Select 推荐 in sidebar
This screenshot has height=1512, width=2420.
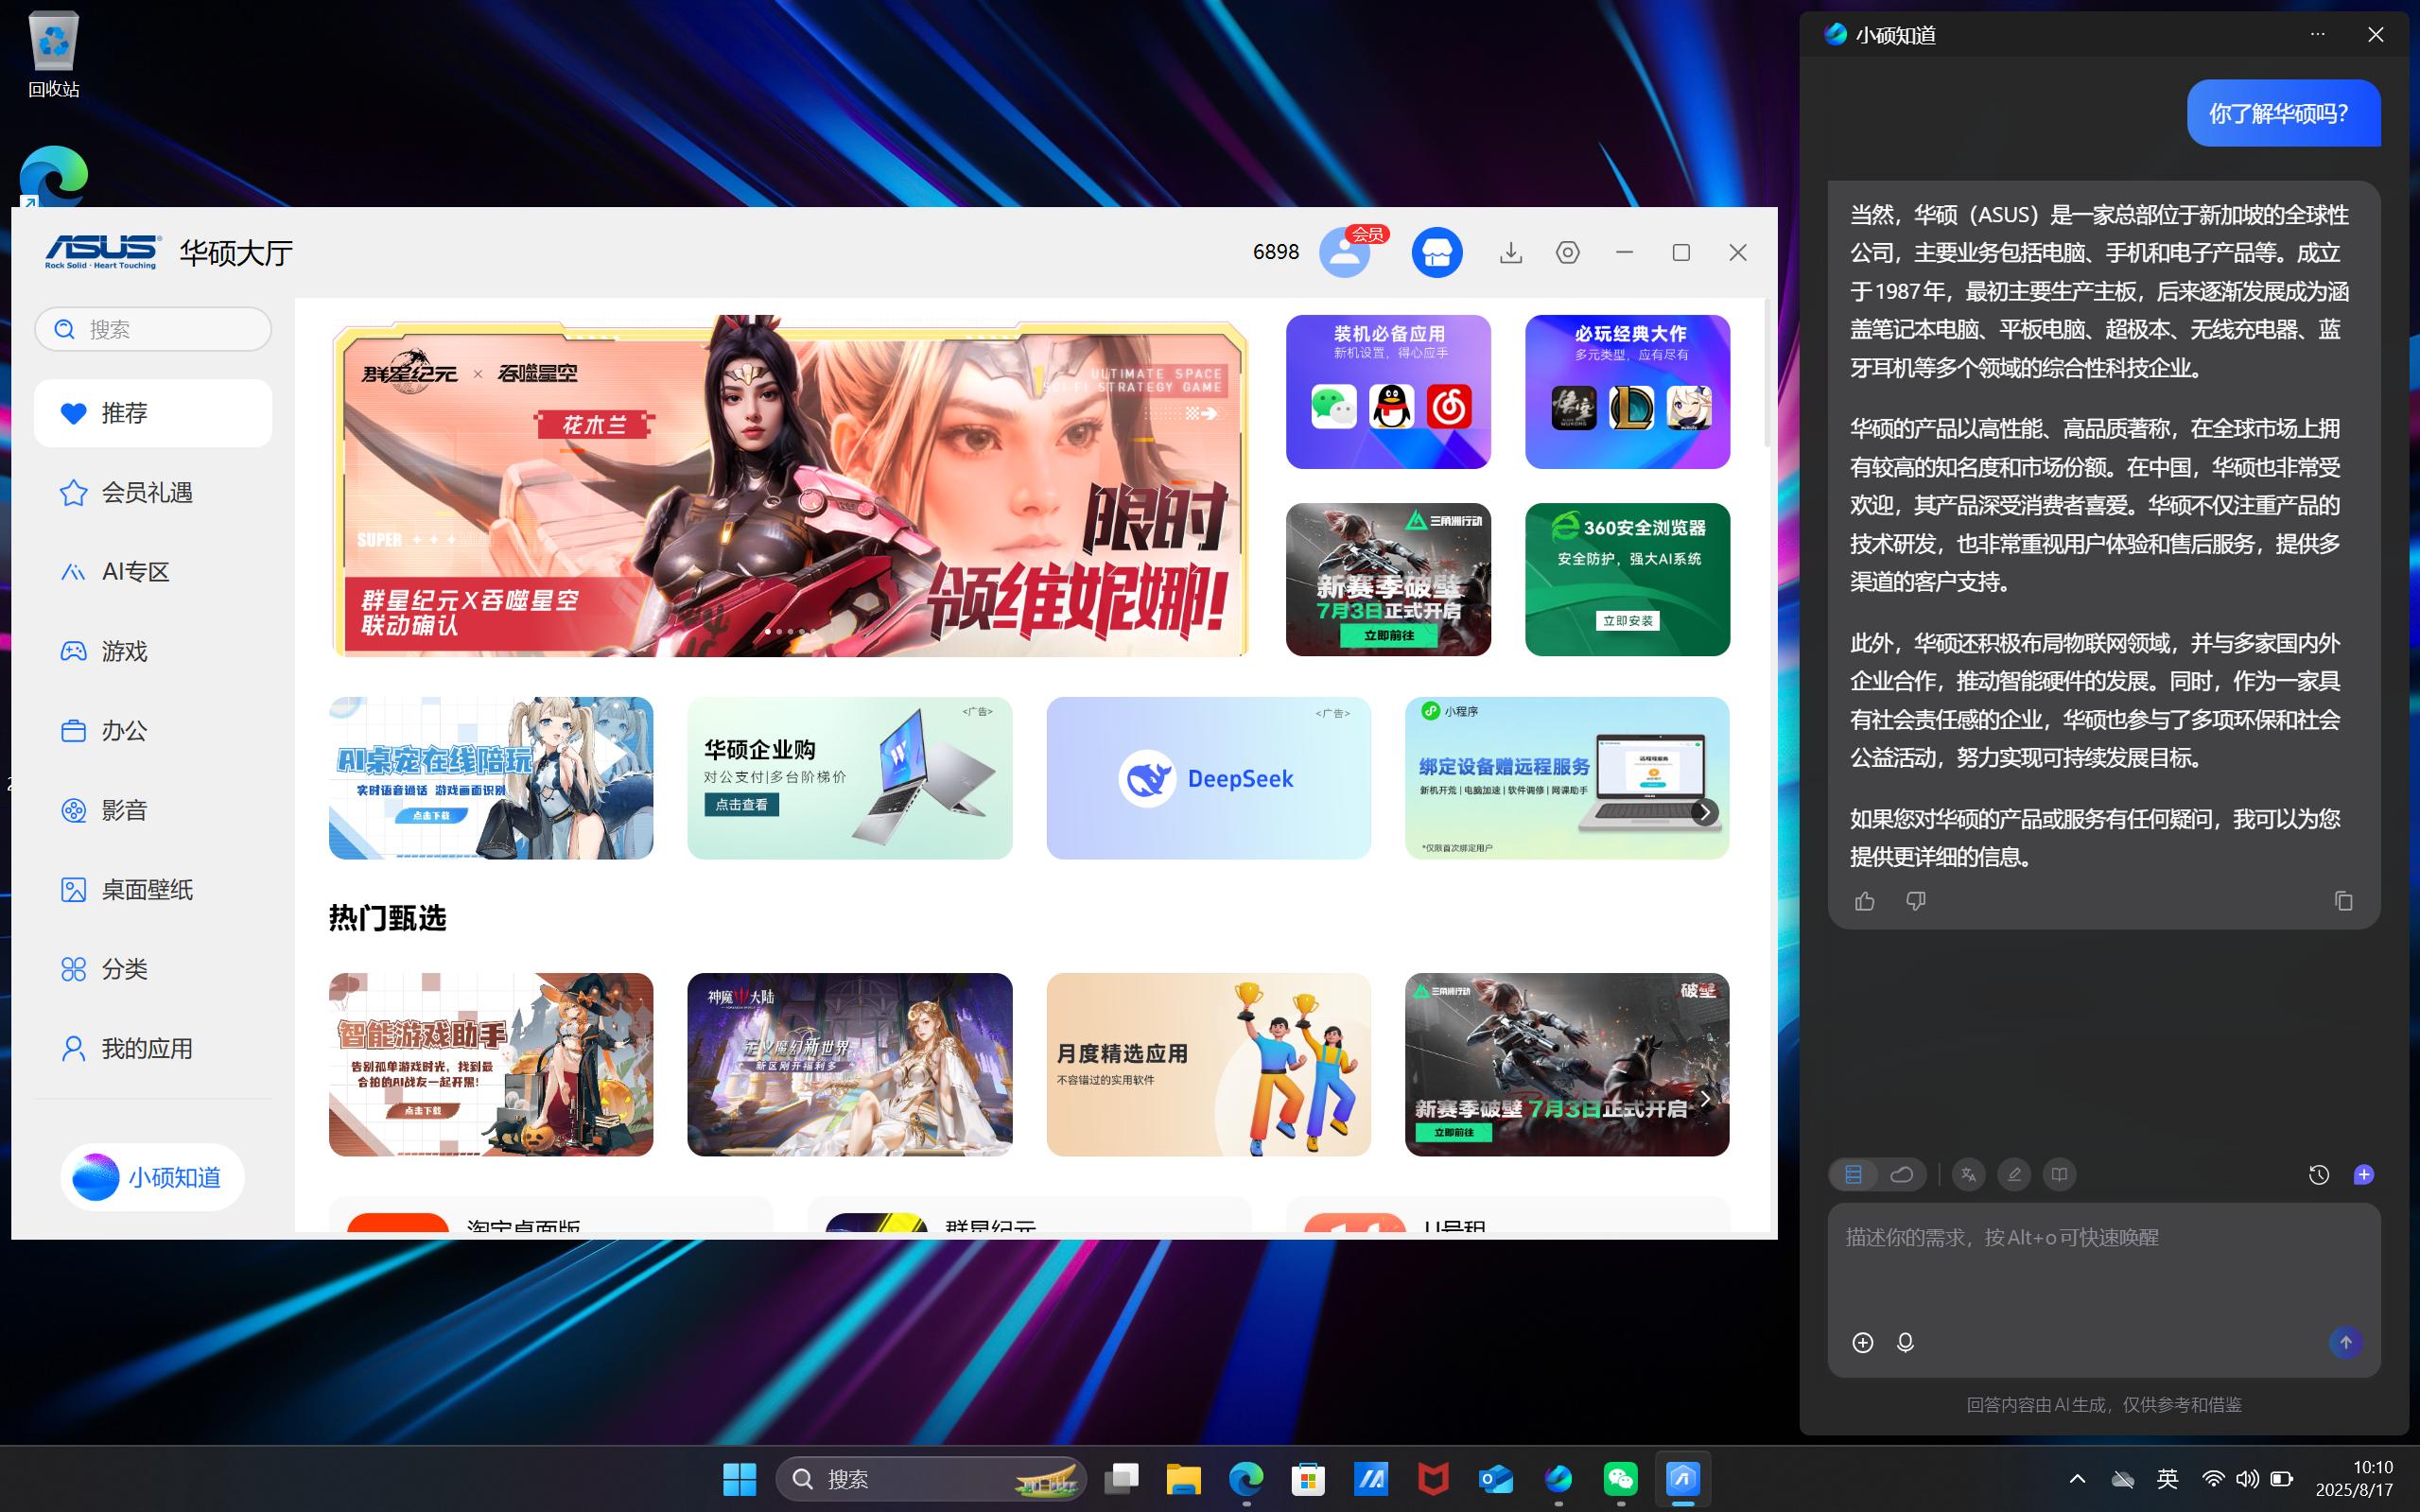pos(153,413)
